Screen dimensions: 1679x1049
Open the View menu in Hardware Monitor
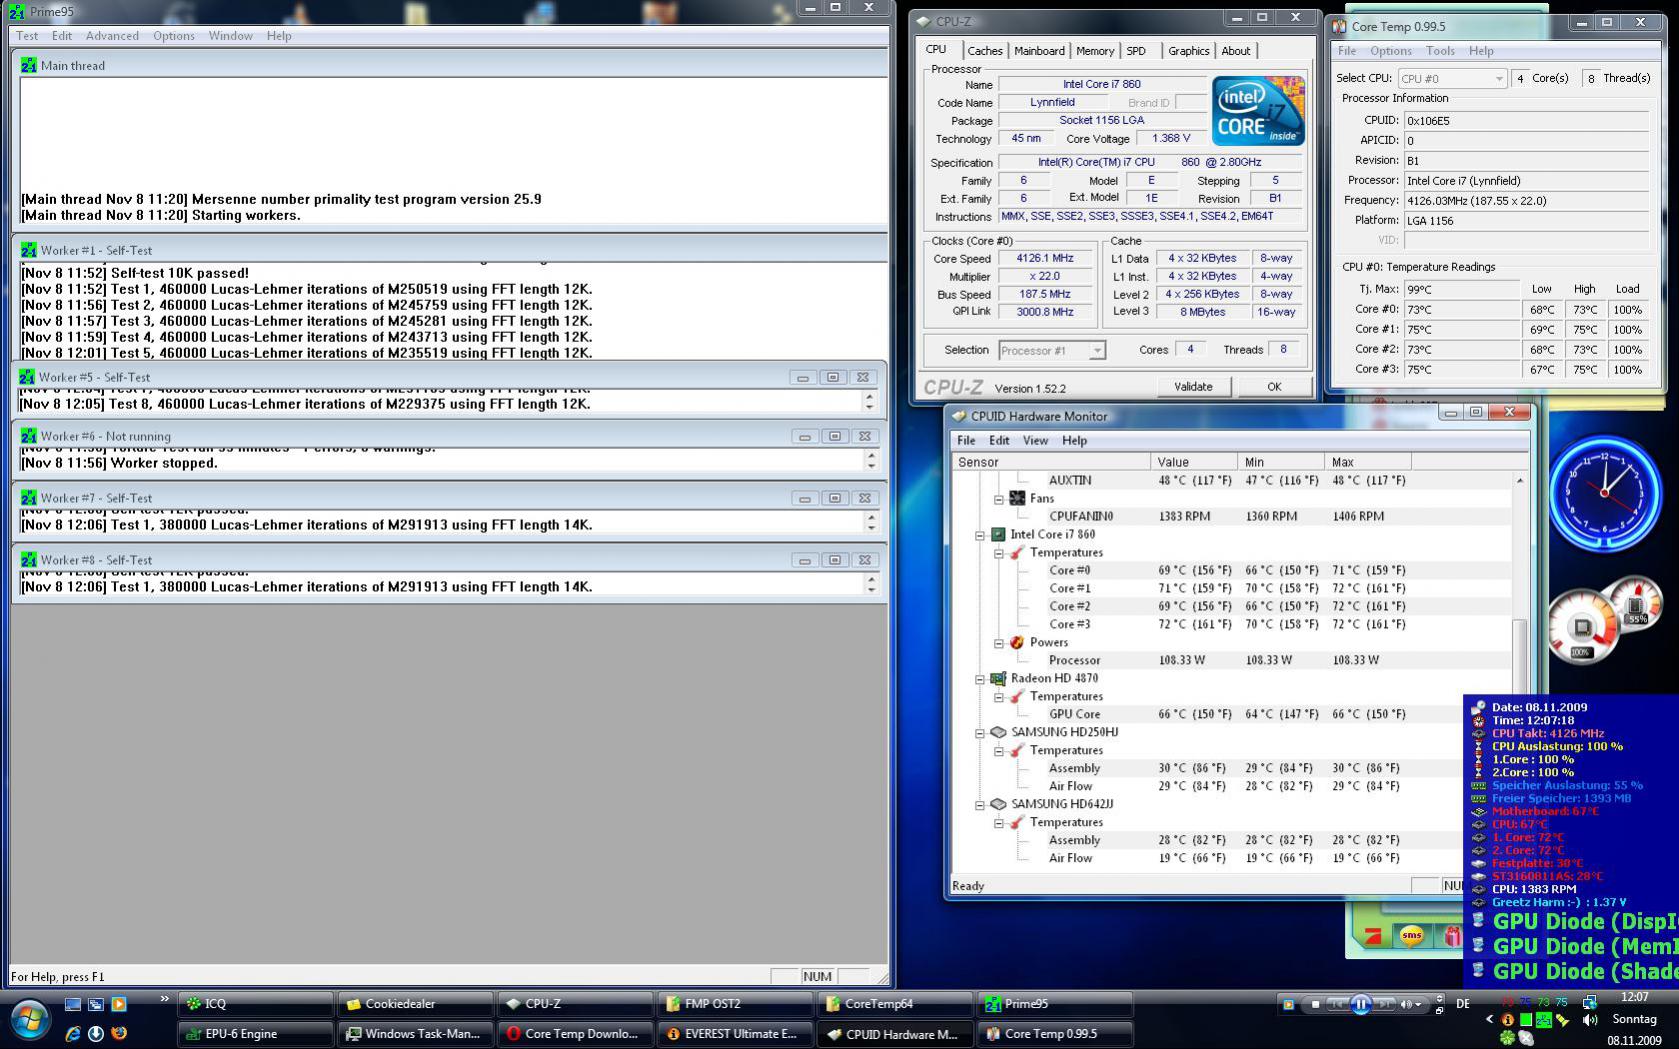[x=1035, y=441]
